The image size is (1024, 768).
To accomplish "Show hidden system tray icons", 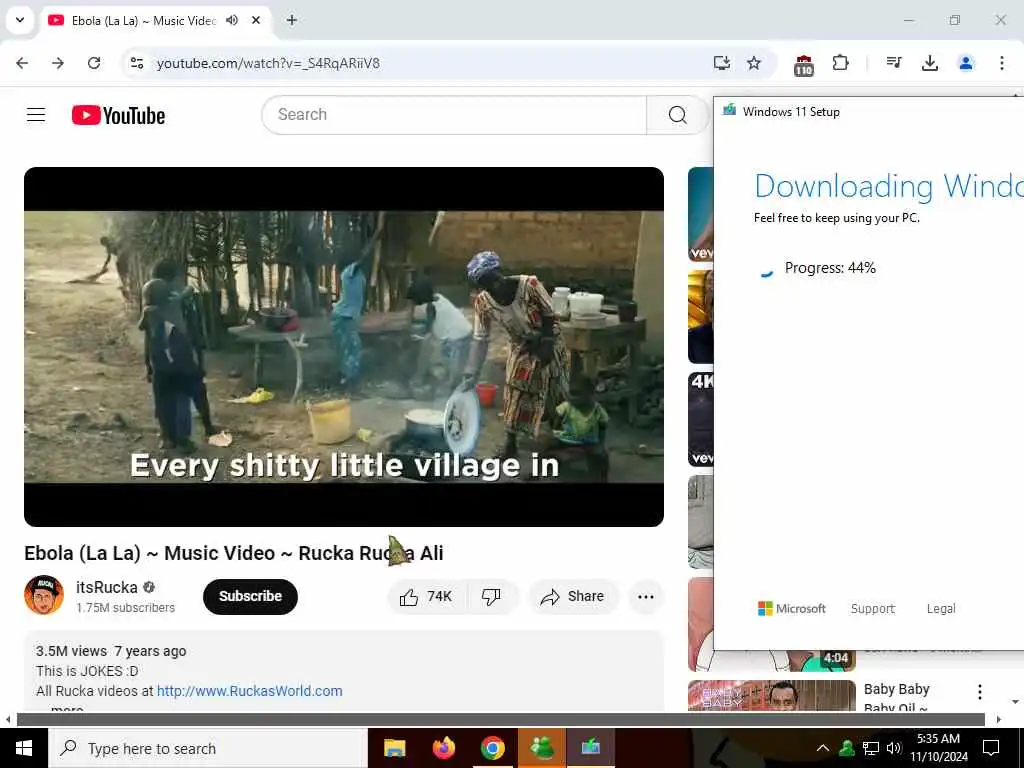I will click(823, 748).
